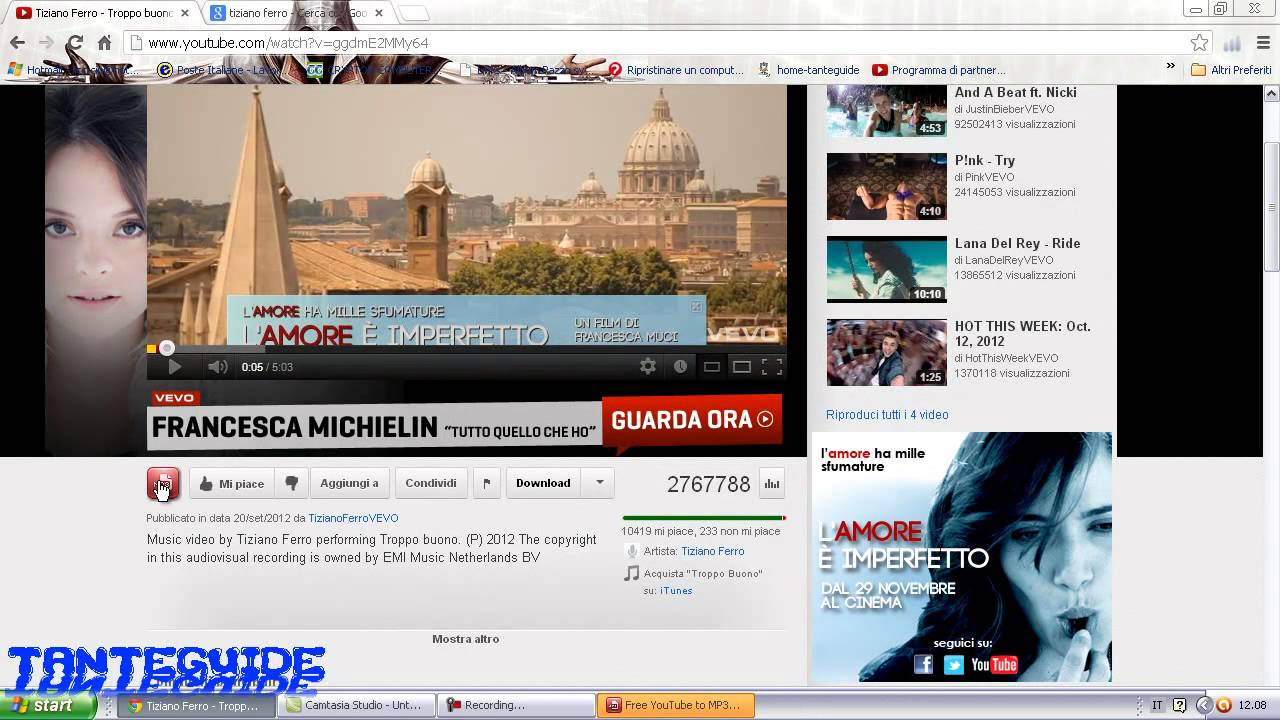Image resolution: width=1280 pixels, height=720 pixels.
Task: Mute the video volume speaker icon
Action: [217, 367]
